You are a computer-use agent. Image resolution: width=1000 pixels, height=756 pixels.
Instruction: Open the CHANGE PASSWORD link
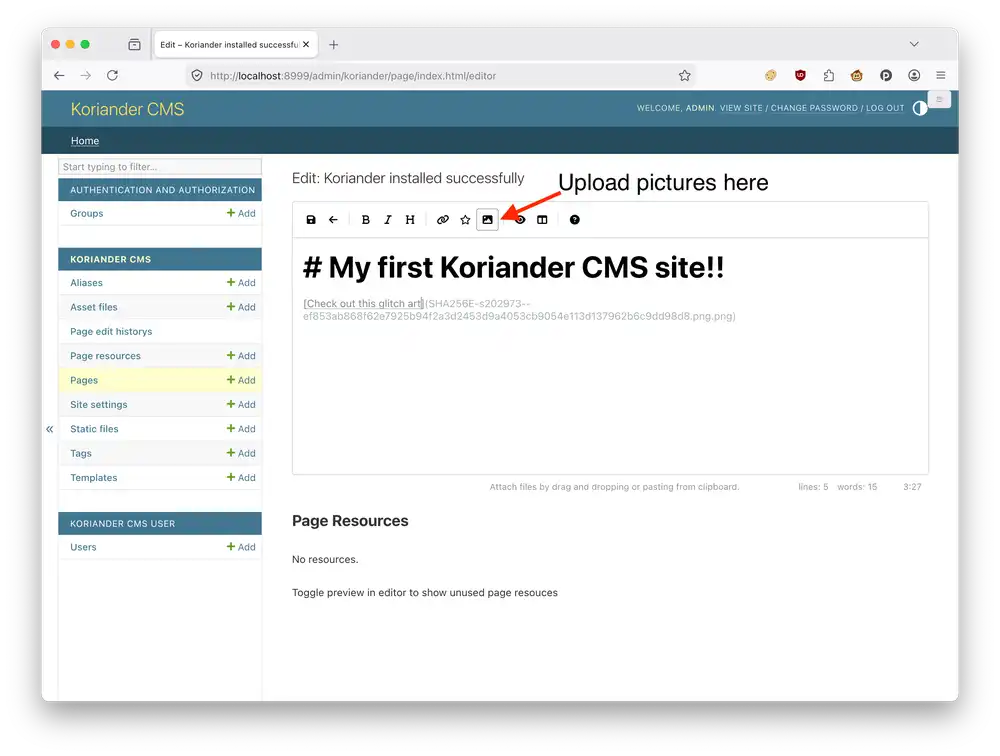pos(814,108)
